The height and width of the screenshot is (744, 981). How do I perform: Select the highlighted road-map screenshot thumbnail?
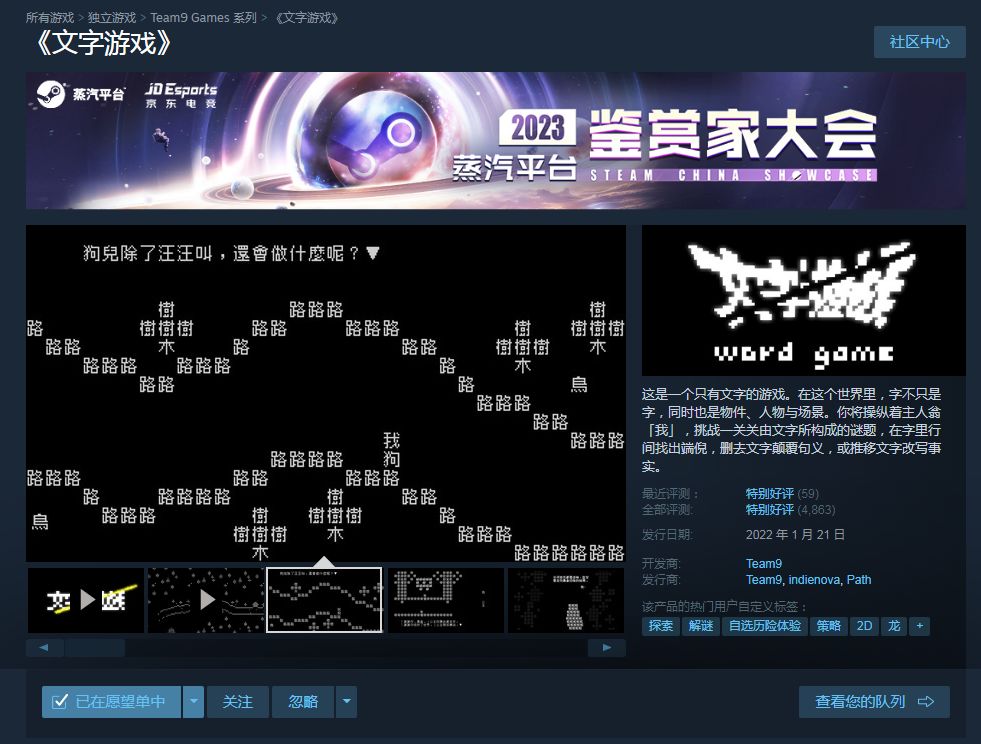click(324, 600)
